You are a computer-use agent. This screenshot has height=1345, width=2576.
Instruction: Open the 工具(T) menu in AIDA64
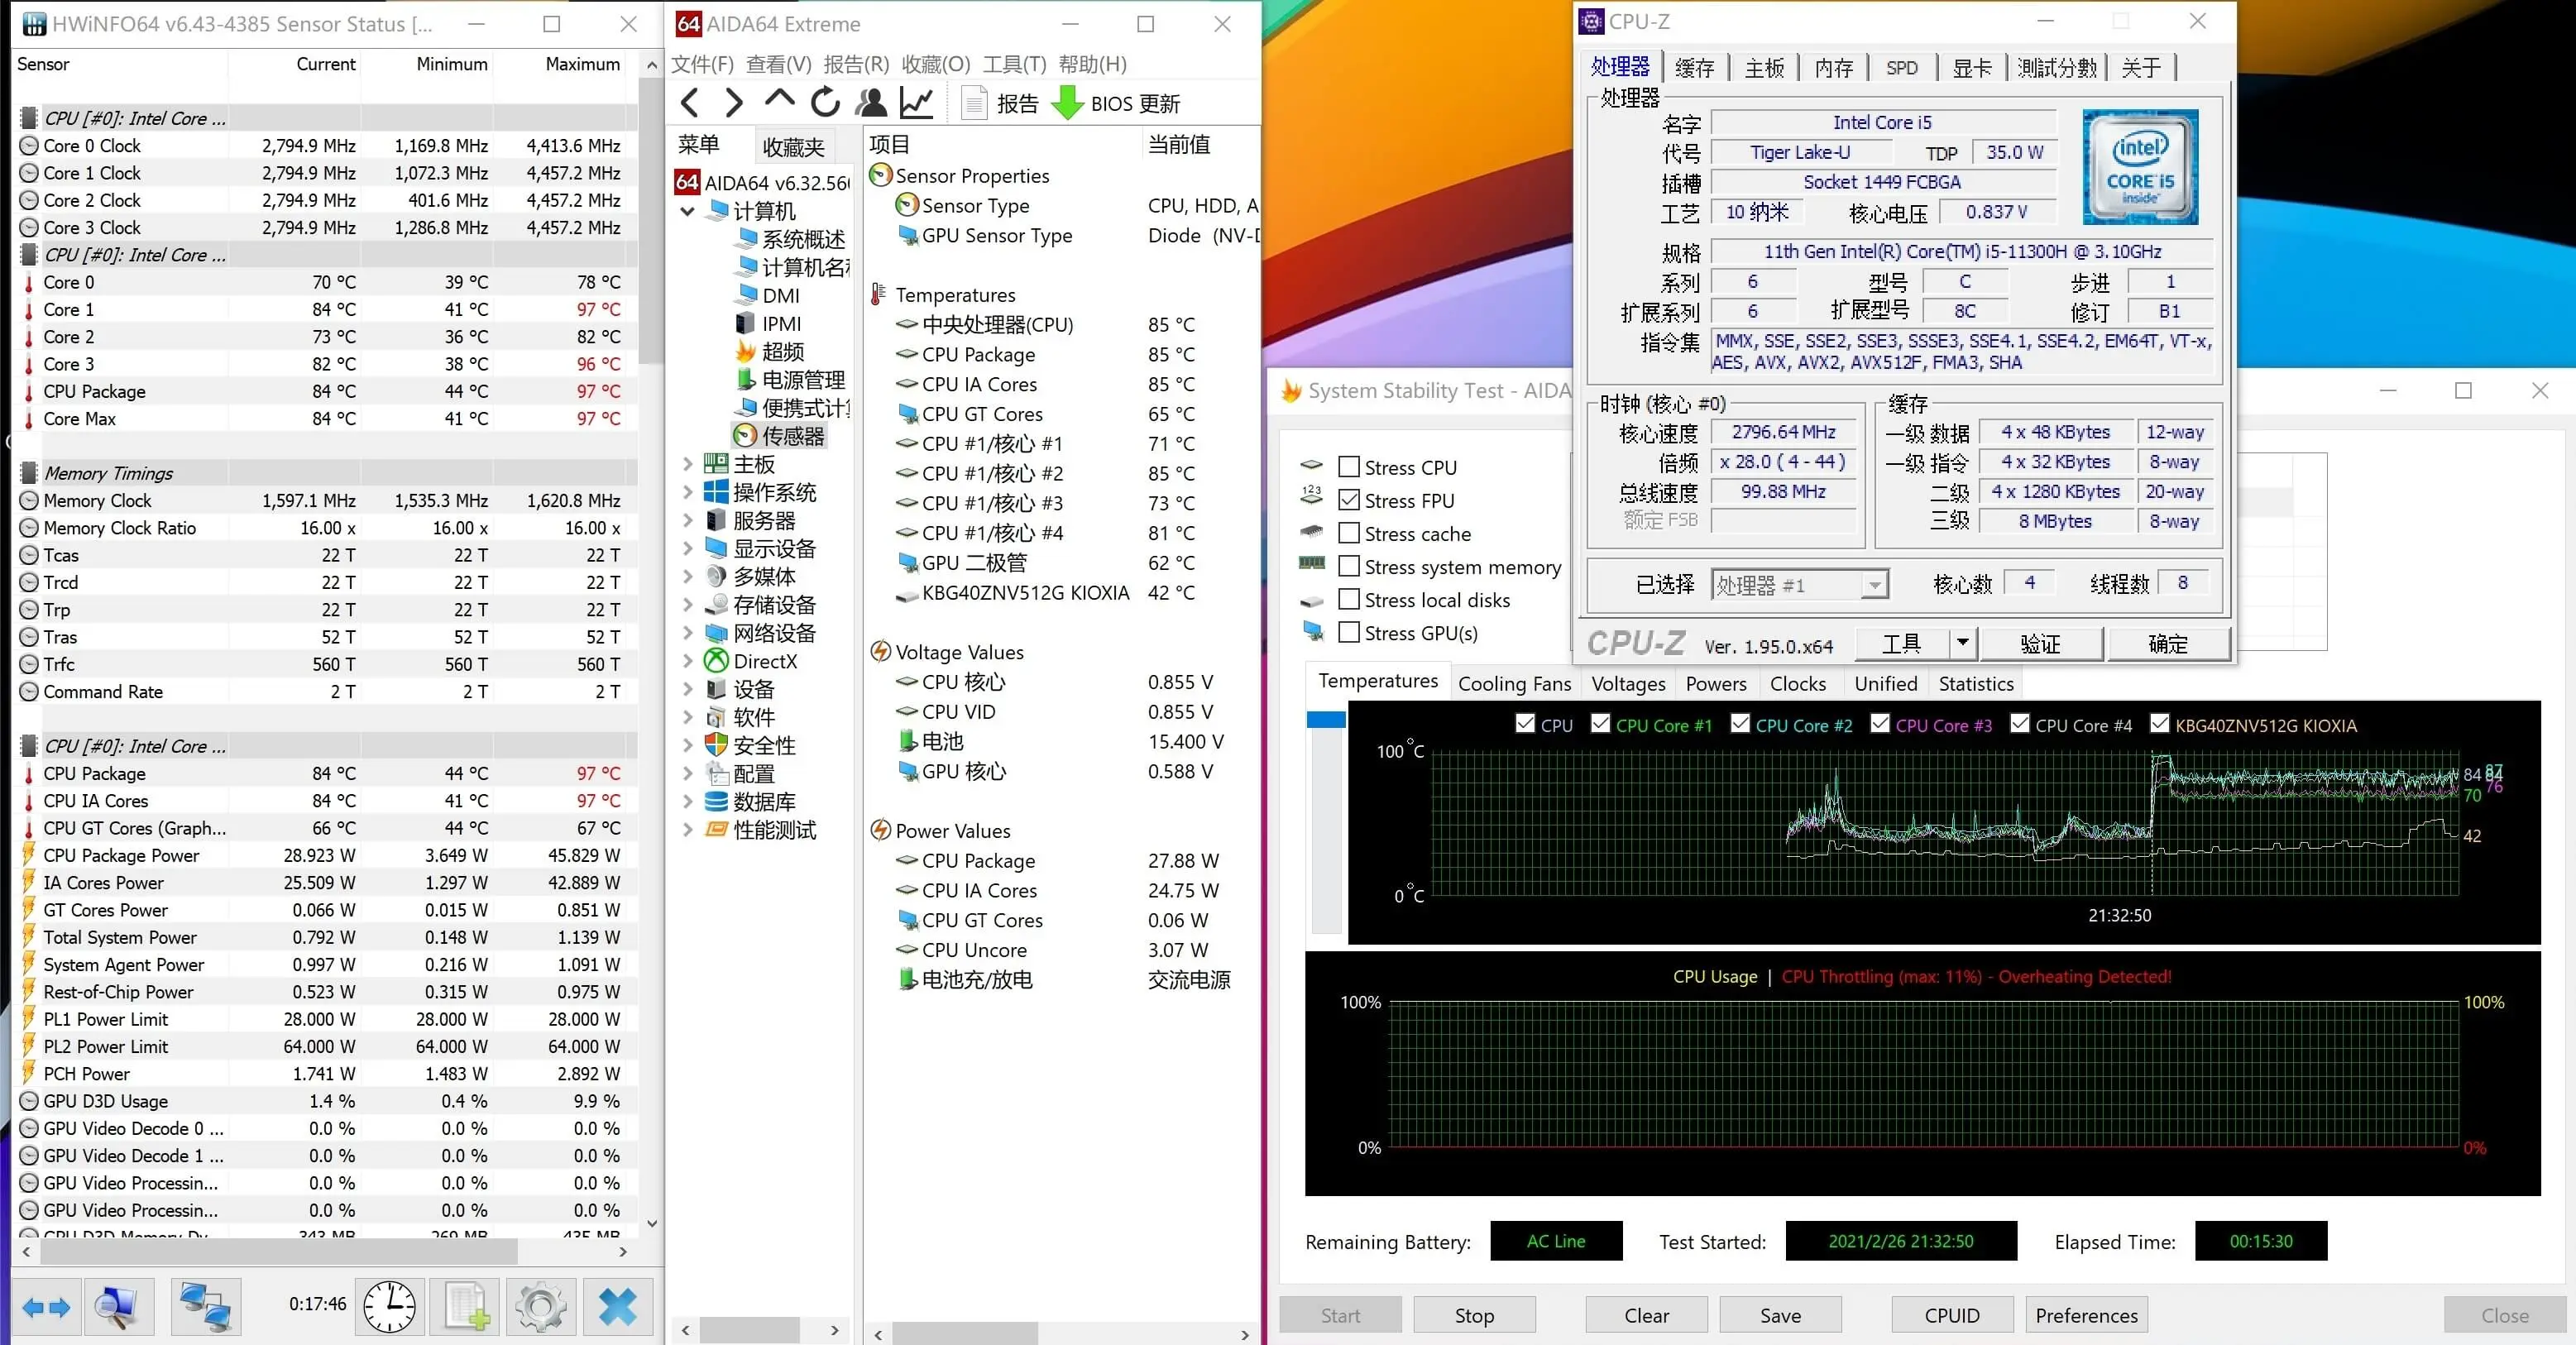point(1014,64)
